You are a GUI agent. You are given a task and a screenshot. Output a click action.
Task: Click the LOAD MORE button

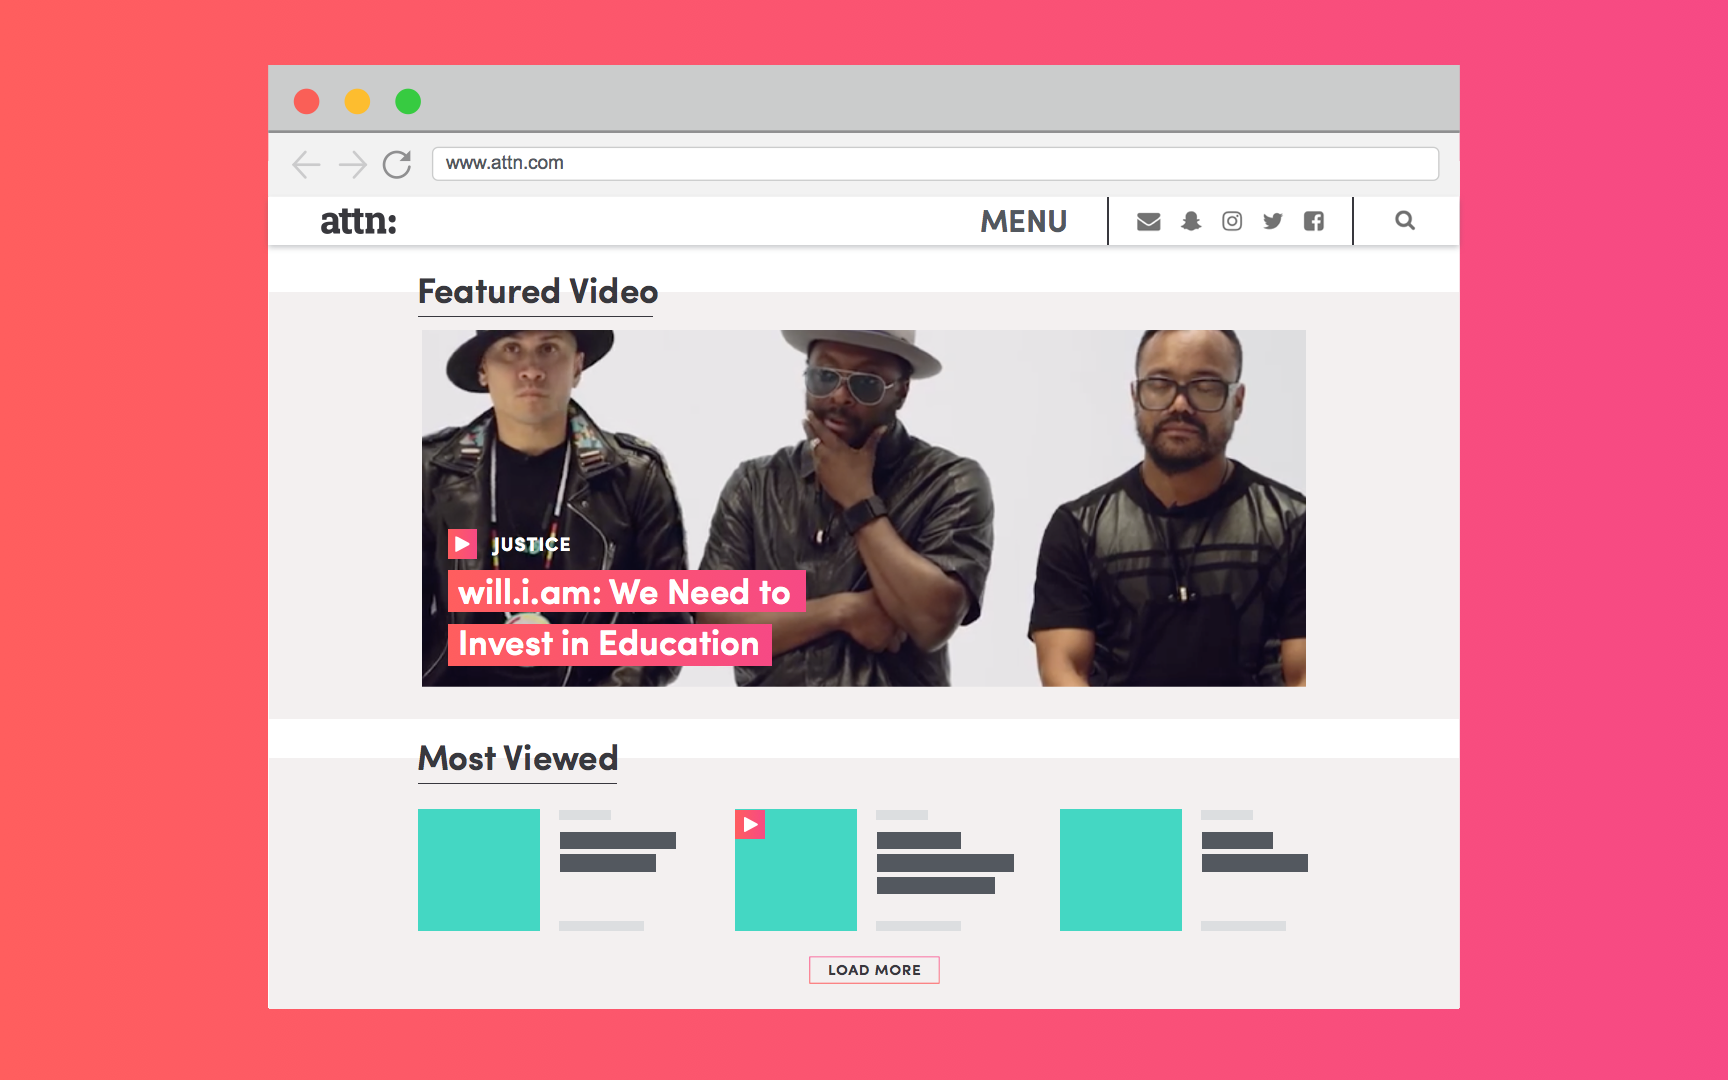tap(874, 970)
